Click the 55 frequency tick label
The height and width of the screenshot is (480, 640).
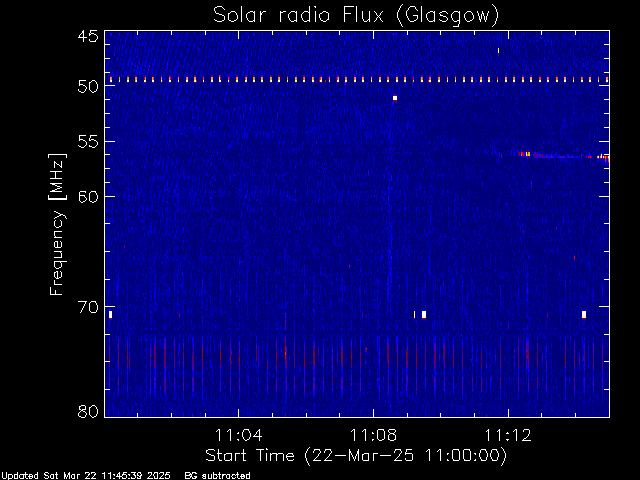click(x=88, y=142)
